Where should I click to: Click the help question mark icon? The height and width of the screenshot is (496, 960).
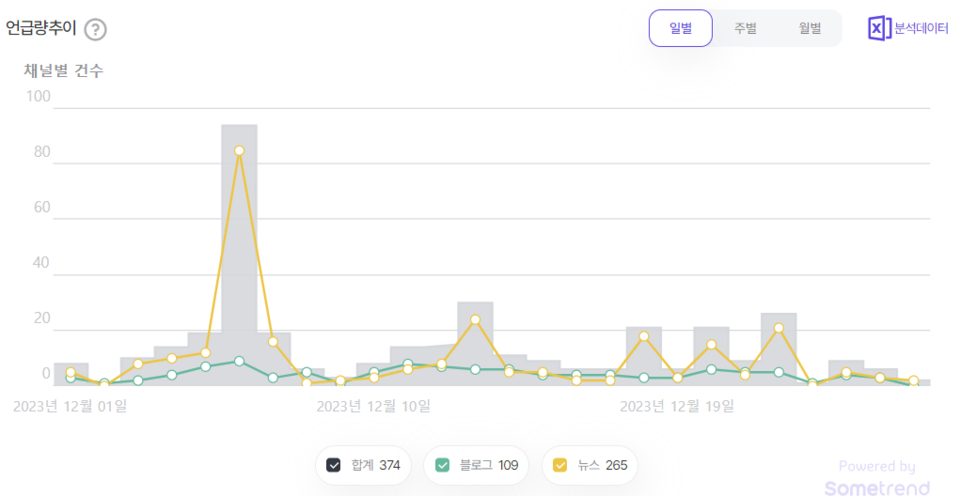tap(95, 29)
